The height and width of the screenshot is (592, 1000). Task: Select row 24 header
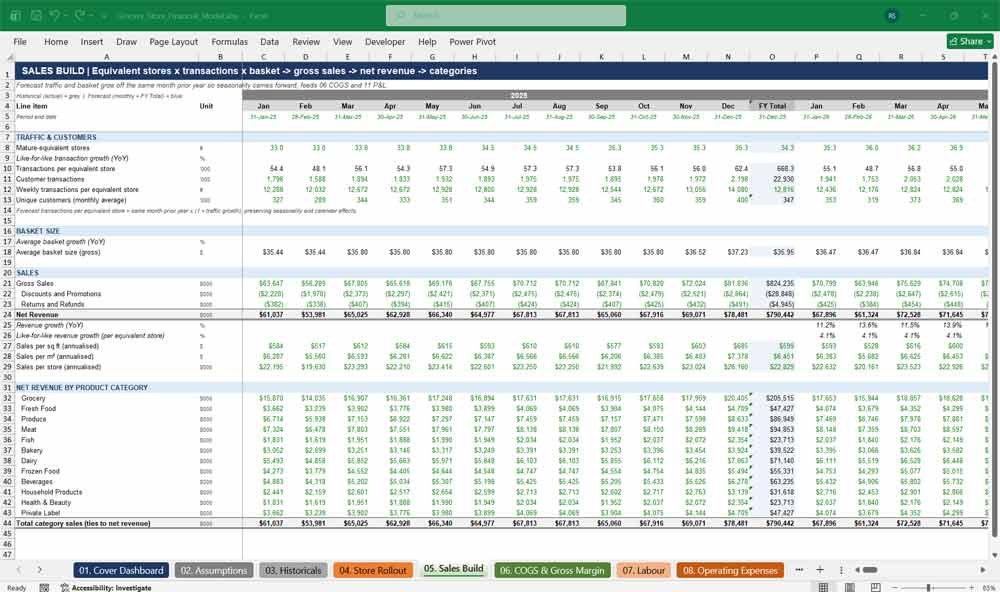click(x=7, y=314)
